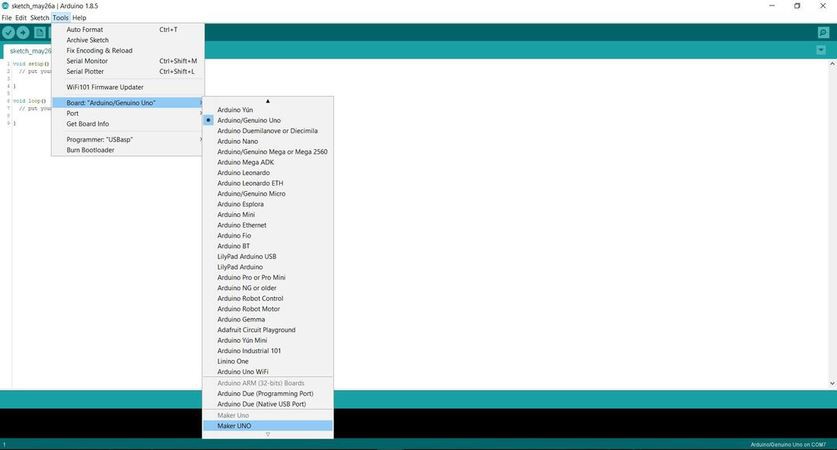Select Linino One board
Image resolution: width=837 pixels, height=450 pixels.
[x=267, y=361]
